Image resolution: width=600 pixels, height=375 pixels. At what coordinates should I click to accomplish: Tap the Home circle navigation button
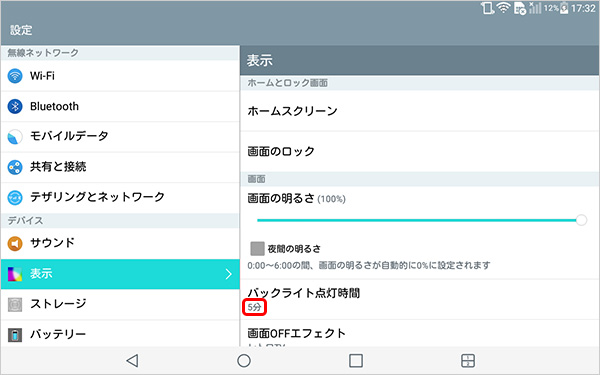[x=244, y=360]
